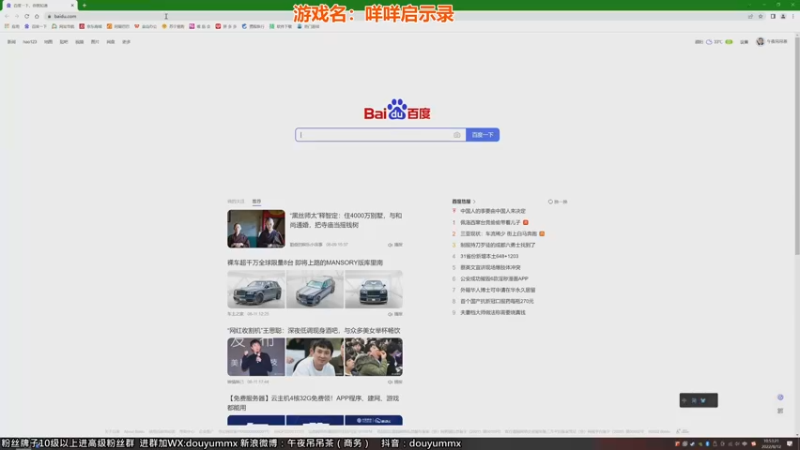Click the green air quality badge
The image size is (800, 450).
coord(729,42)
